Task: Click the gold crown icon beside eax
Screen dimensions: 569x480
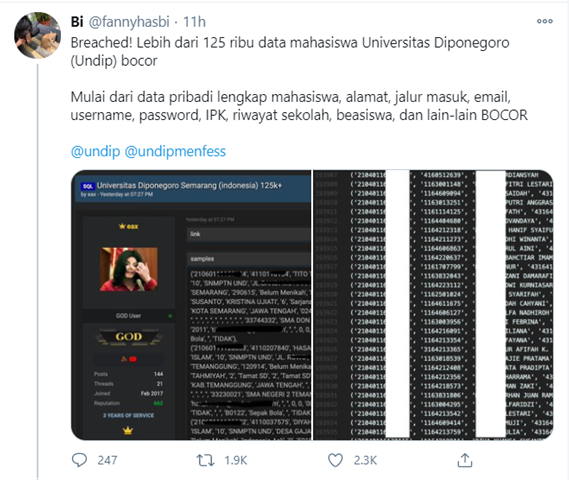Action: 122,226
